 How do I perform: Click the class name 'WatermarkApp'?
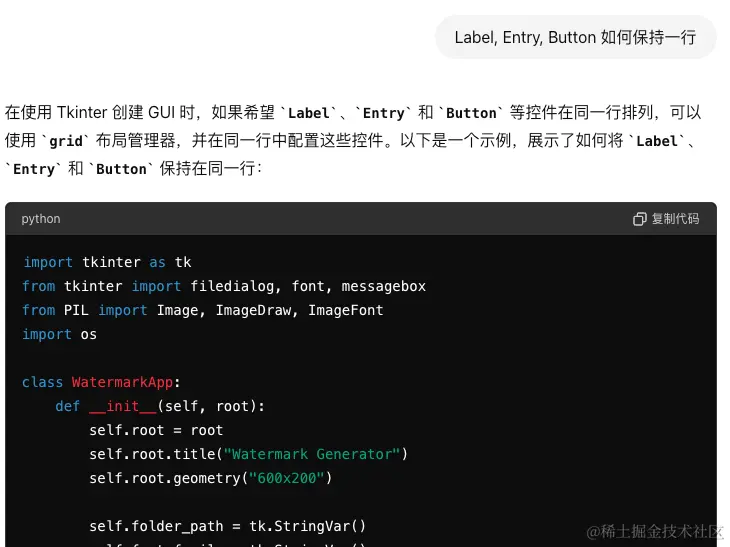point(122,382)
